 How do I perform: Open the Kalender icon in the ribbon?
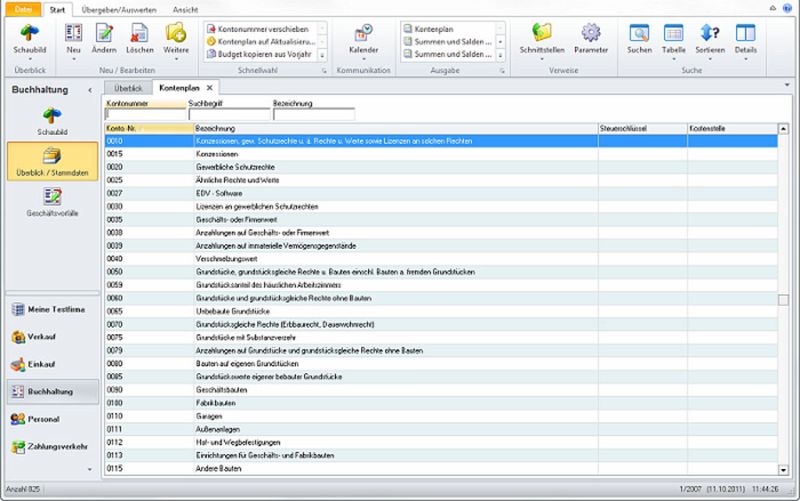pyautogui.click(x=363, y=35)
